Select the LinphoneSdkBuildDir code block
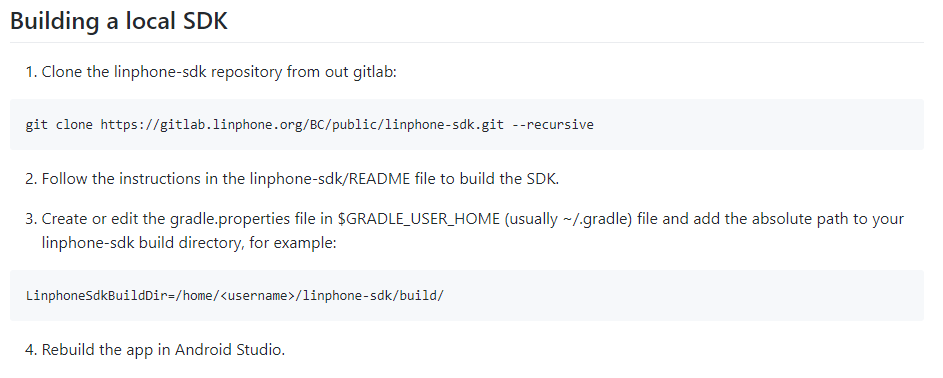Screen dimensions: 943x378 (x=467, y=295)
